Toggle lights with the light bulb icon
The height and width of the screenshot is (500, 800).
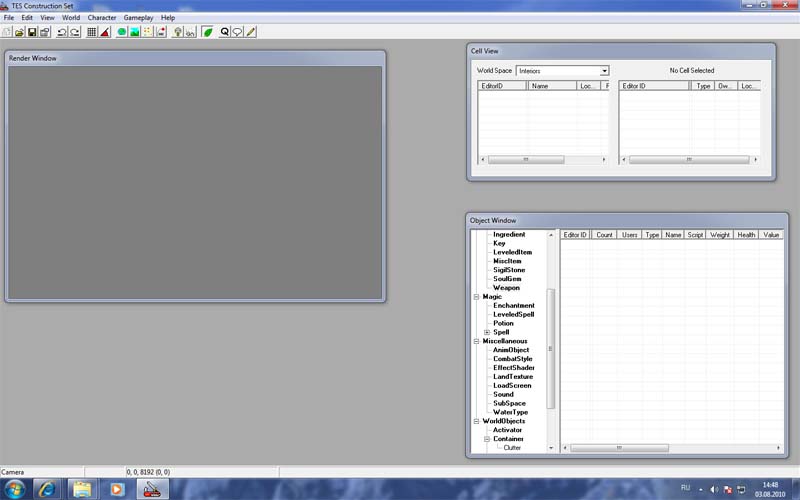pyautogui.click(x=178, y=32)
